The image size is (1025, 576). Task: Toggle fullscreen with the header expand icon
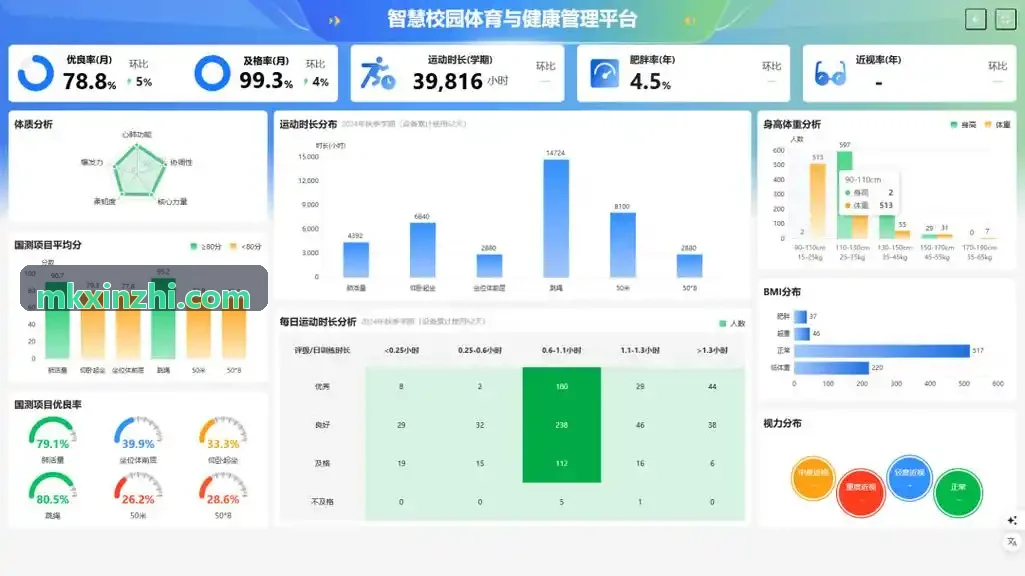(1005, 20)
